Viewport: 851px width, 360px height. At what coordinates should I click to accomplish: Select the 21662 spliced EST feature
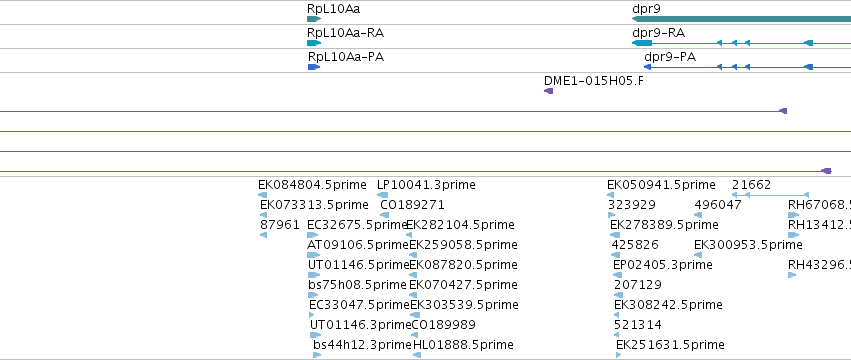770,195
